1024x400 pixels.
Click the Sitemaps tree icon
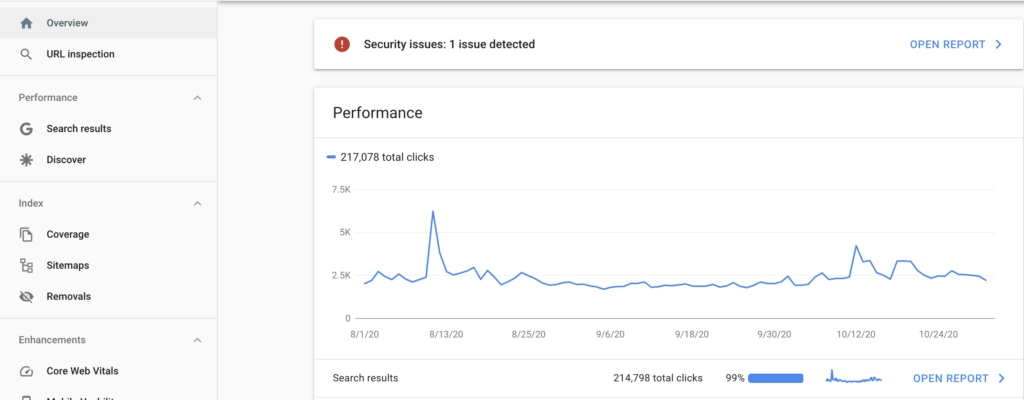[26, 266]
